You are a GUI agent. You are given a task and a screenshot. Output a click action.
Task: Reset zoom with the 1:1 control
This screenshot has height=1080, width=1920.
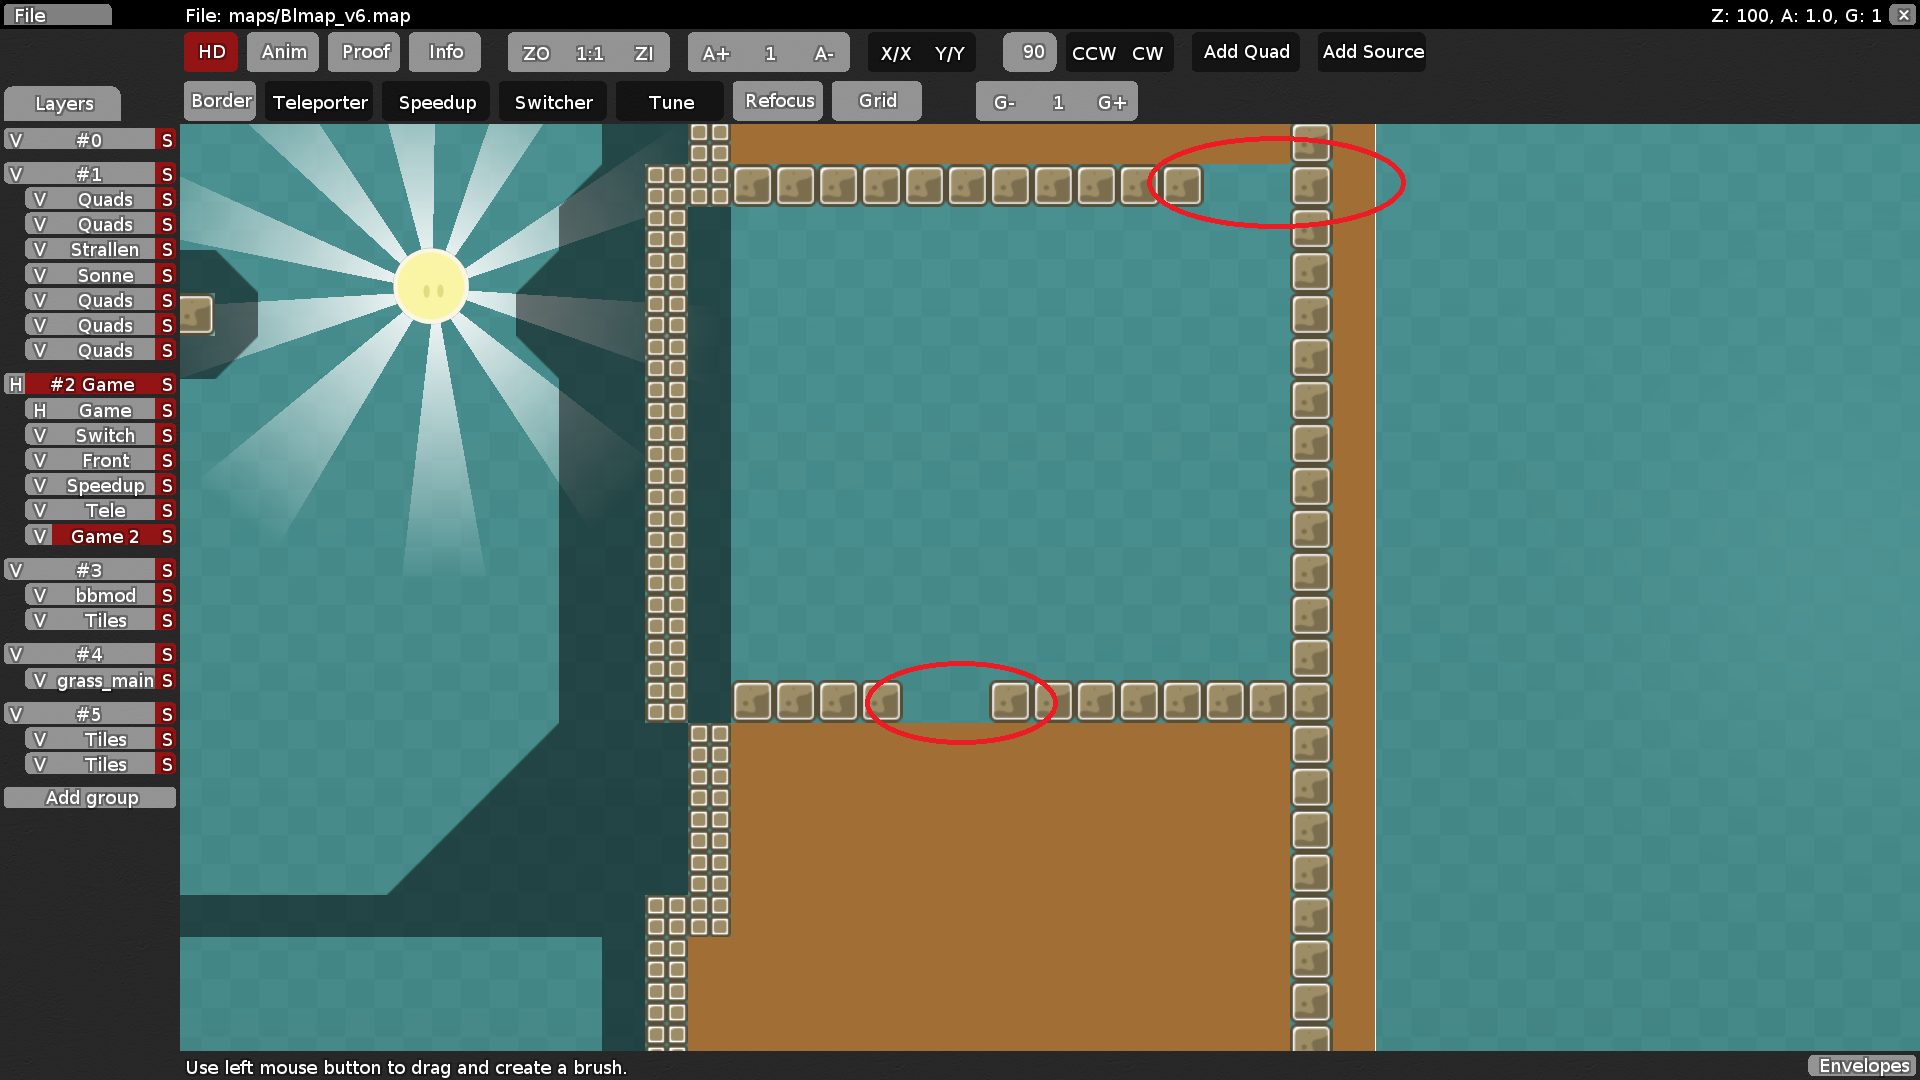tap(588, 52)
